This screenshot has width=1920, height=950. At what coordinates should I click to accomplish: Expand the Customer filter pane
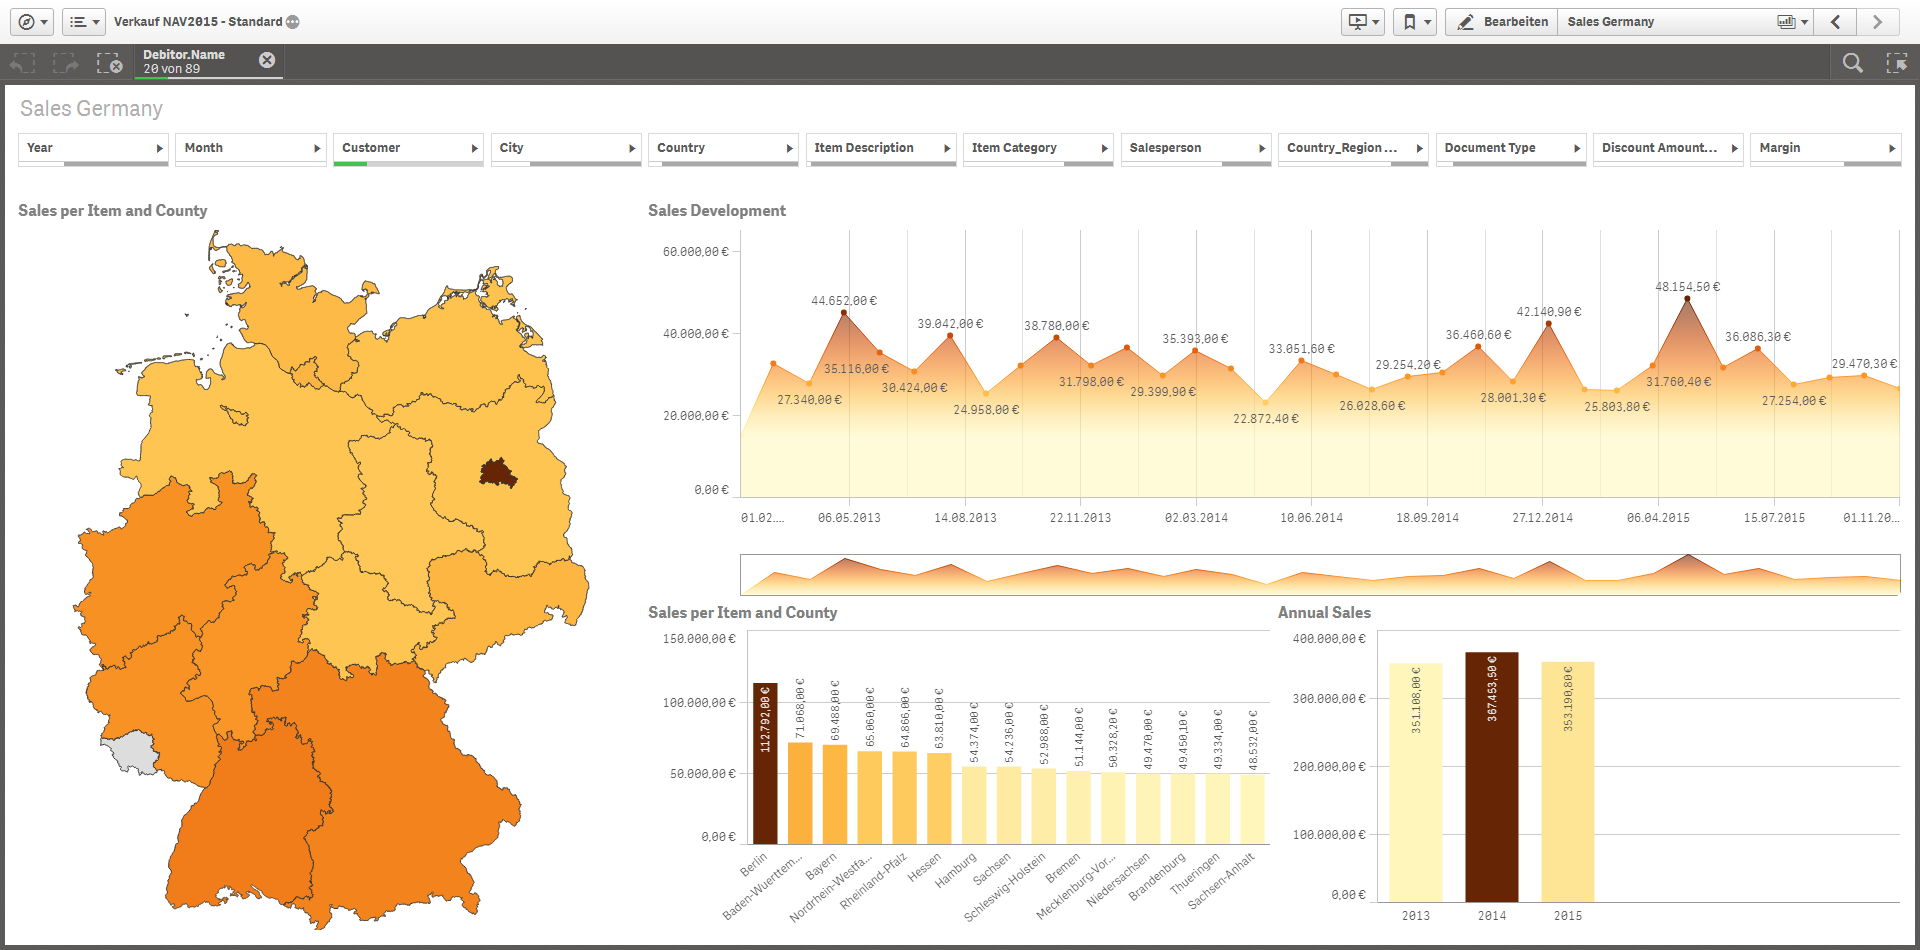point(408,148)
